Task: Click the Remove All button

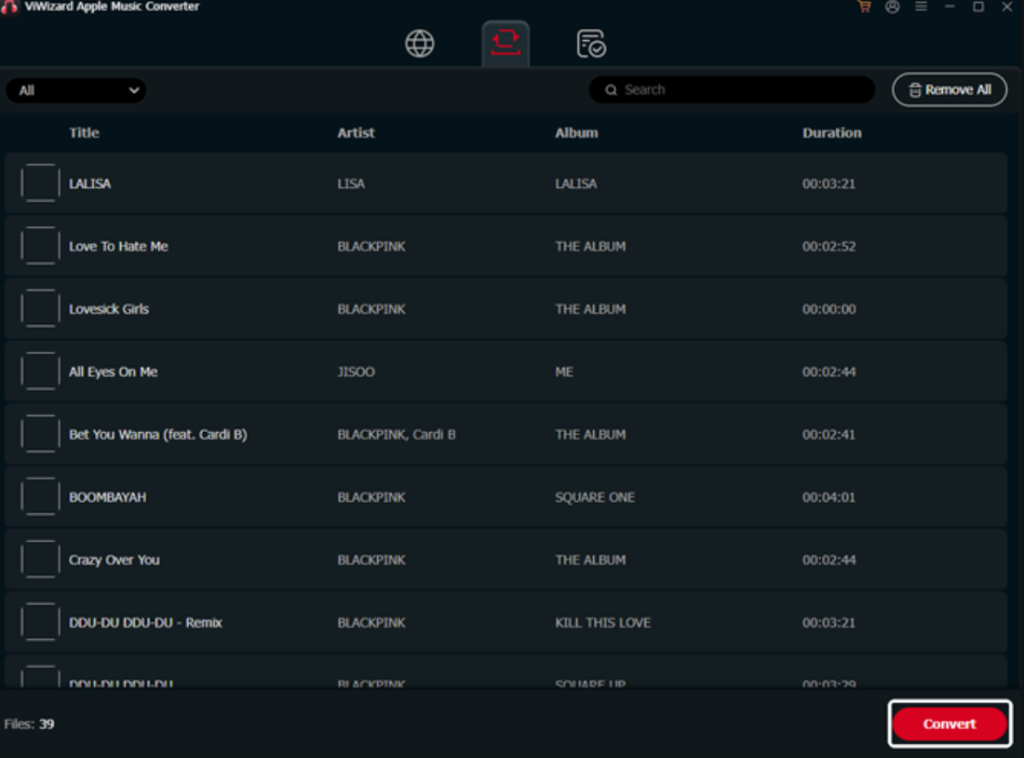Action: tap(949, 90)
